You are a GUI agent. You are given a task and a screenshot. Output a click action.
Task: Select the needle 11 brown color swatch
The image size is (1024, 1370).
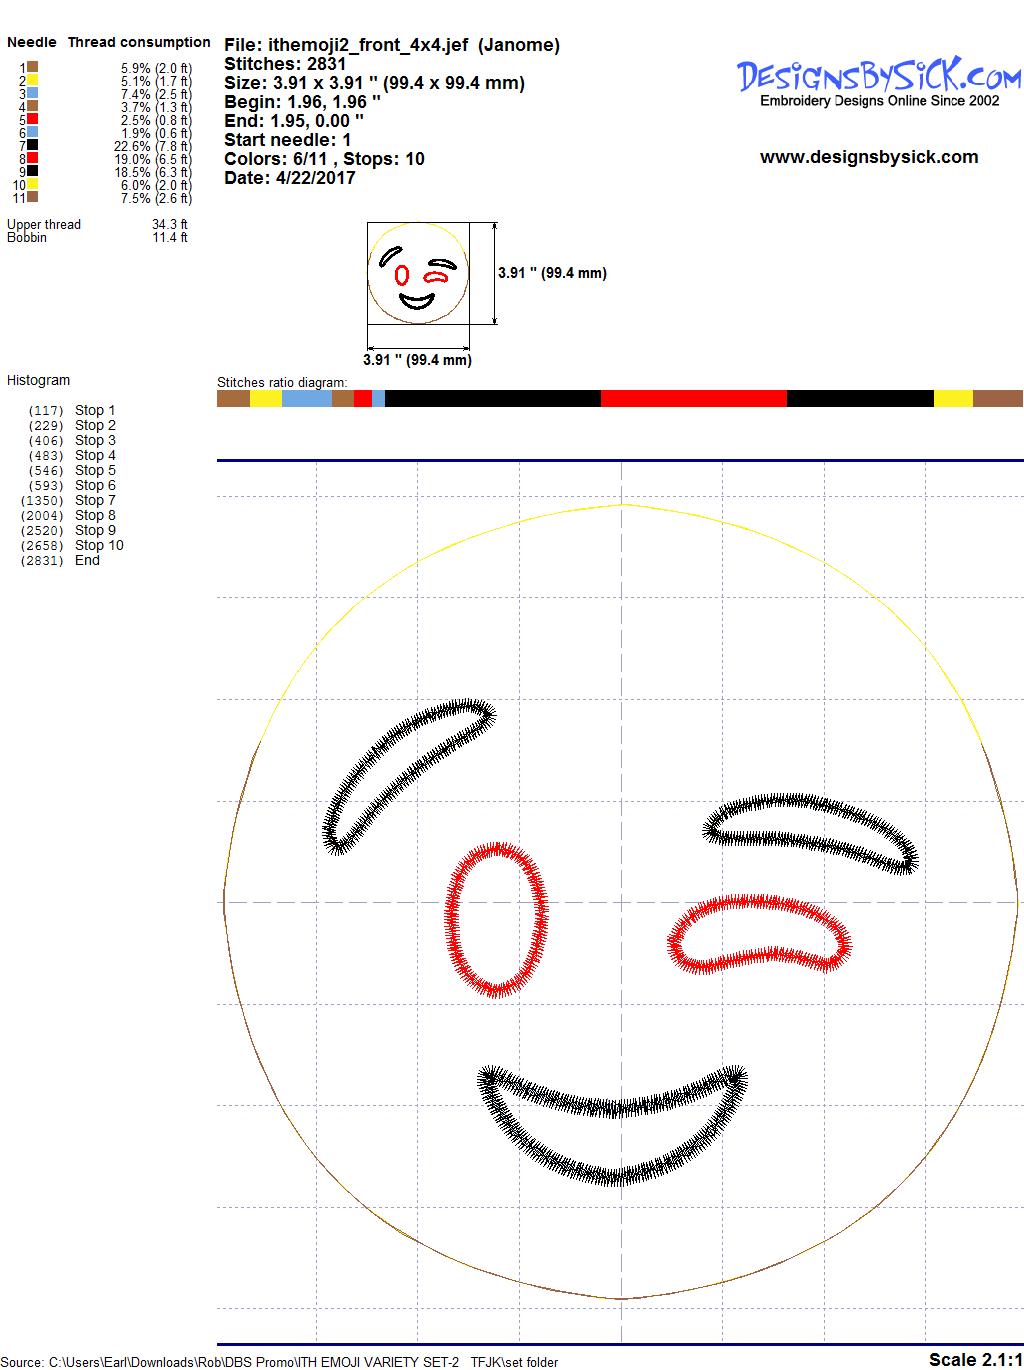point(32,198)
